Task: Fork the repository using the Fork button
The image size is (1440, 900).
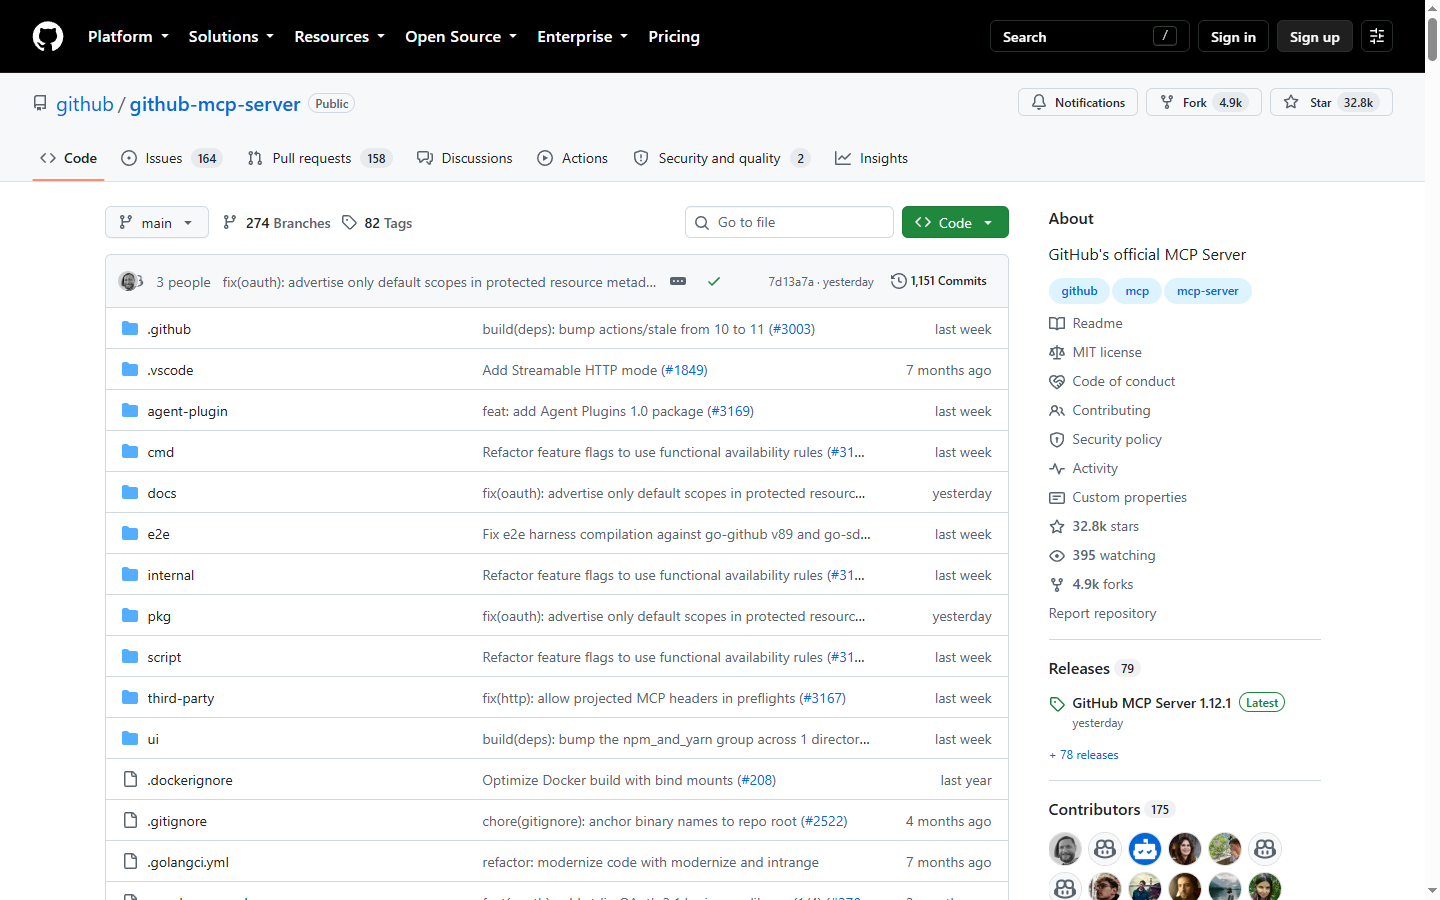Action: tap(1204, 102)
